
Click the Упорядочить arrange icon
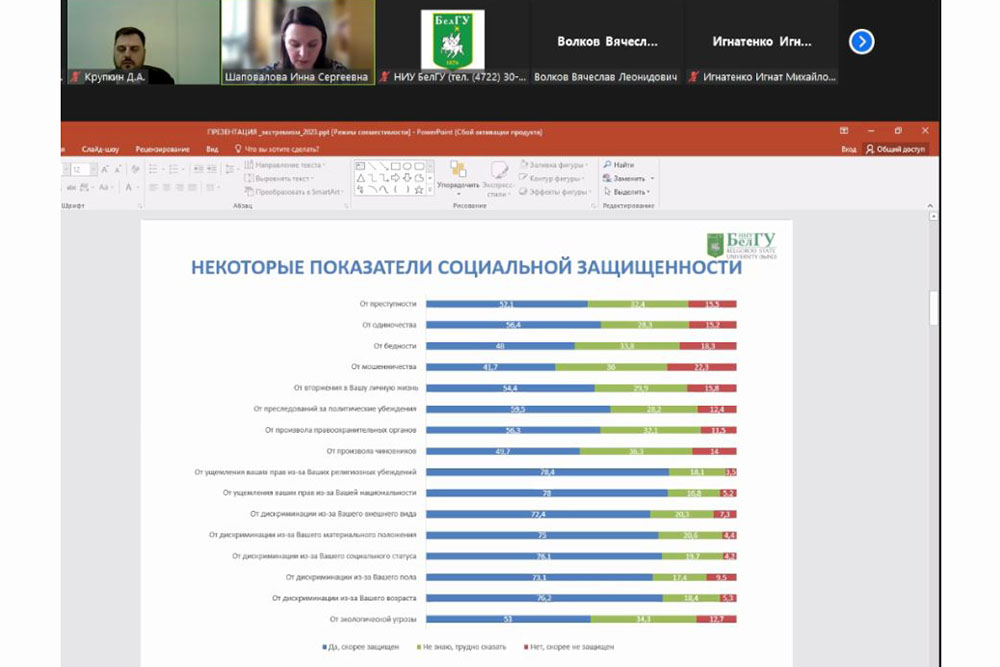(x=458, y=169)
